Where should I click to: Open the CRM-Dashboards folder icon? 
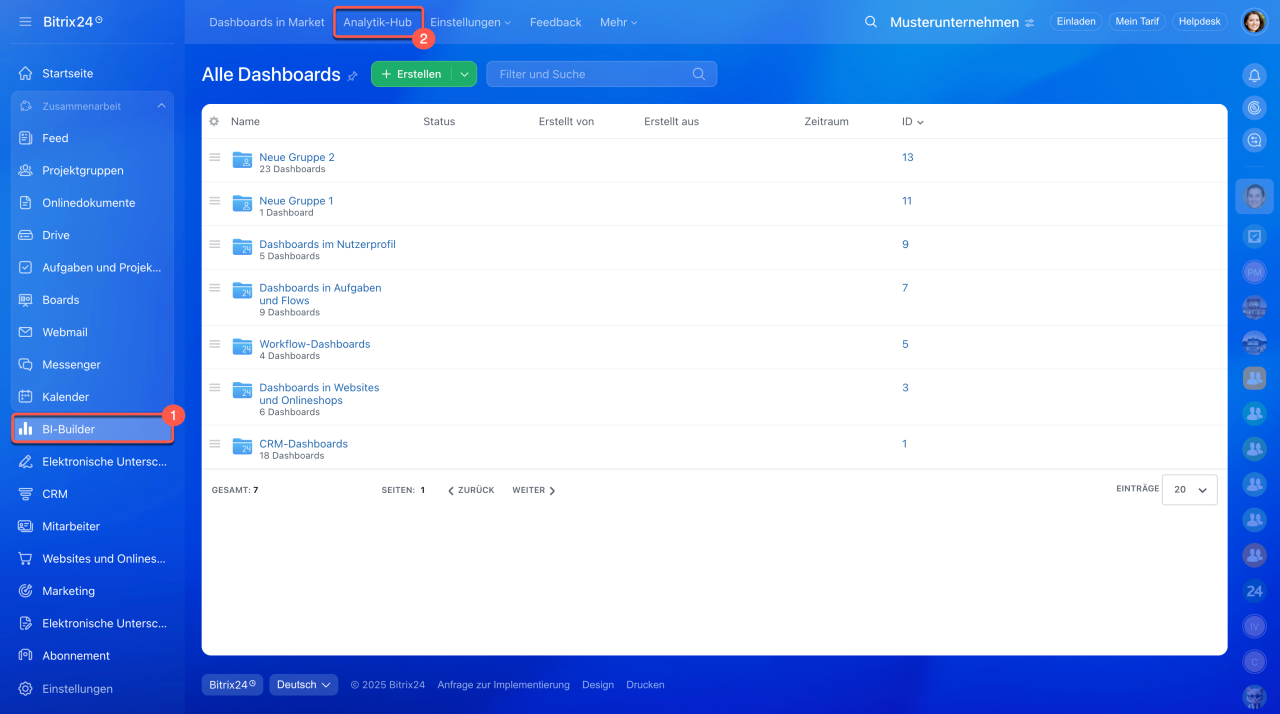tap(242, 446)
